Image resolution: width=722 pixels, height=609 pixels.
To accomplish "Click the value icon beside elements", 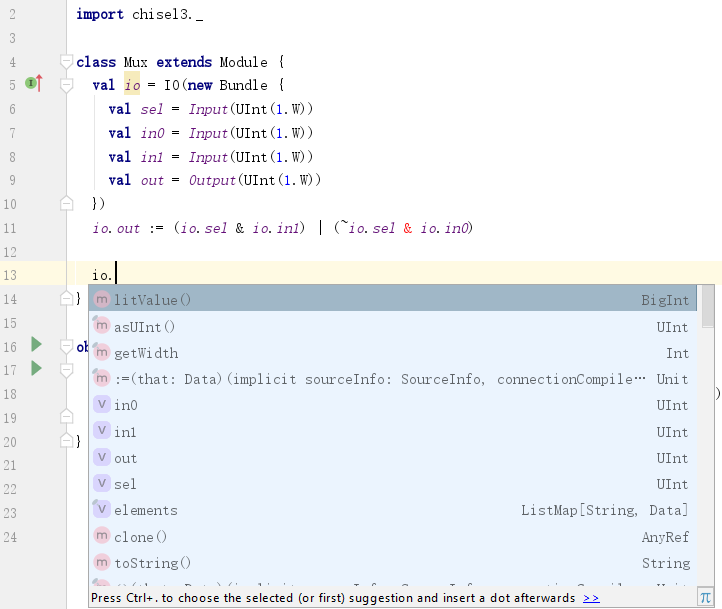I will coord(101,509).
